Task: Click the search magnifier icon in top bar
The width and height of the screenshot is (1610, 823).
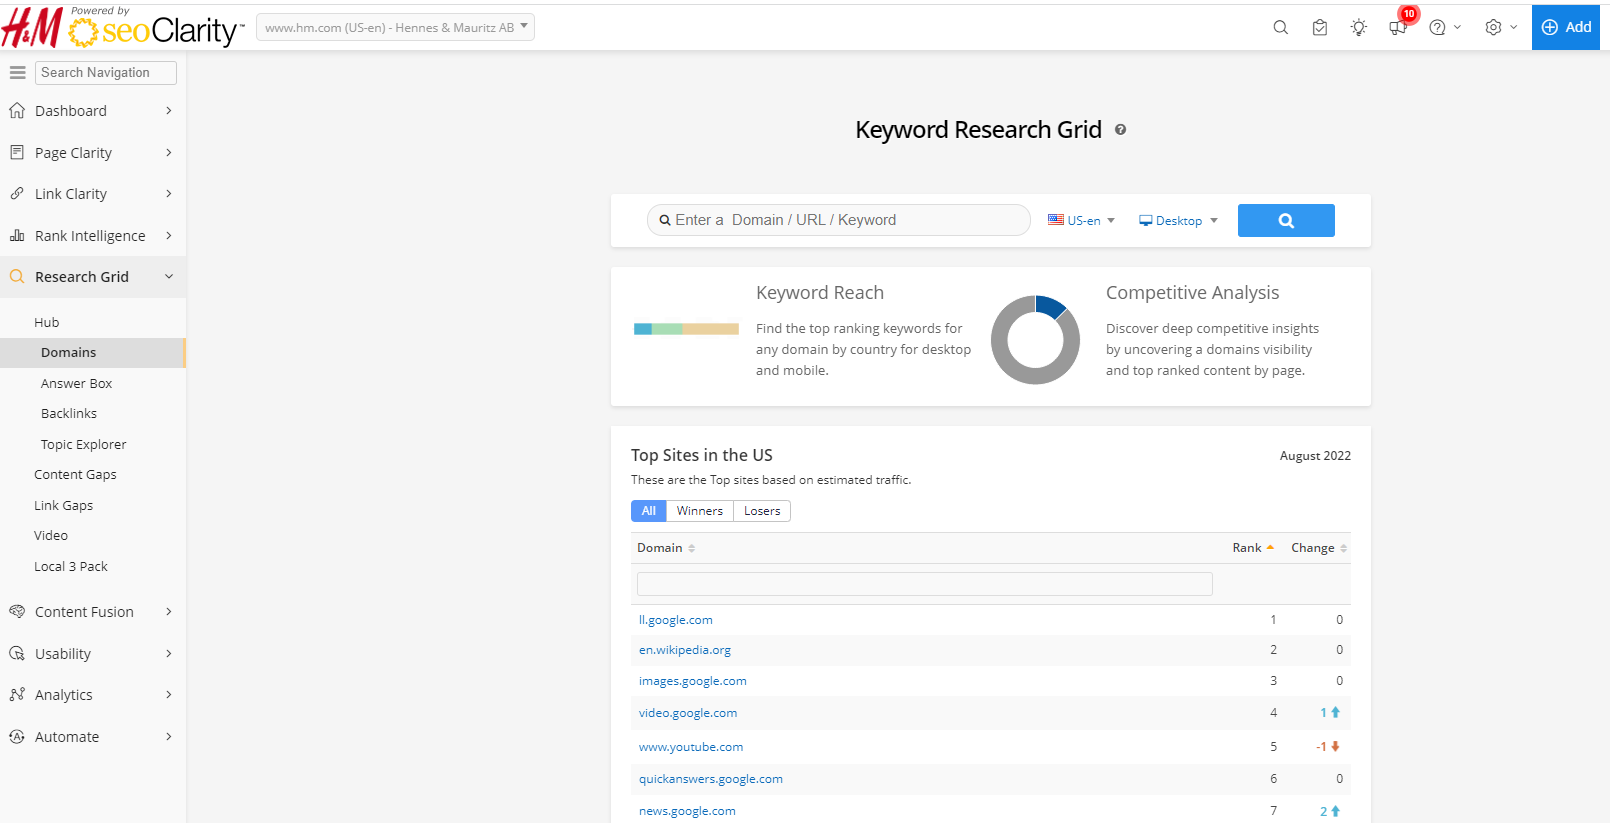Action: [x=1280, y=28]
